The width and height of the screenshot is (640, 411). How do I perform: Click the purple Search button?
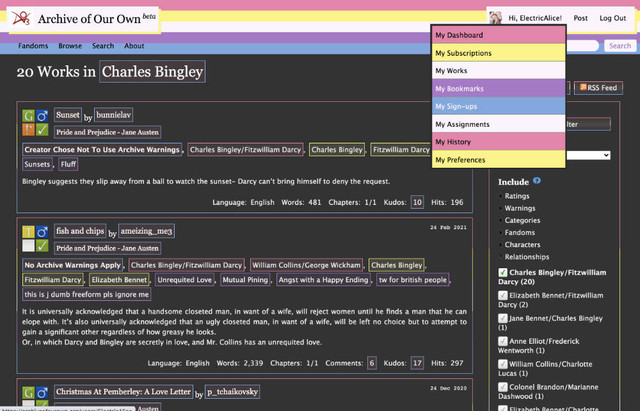(x=620, y=46)
